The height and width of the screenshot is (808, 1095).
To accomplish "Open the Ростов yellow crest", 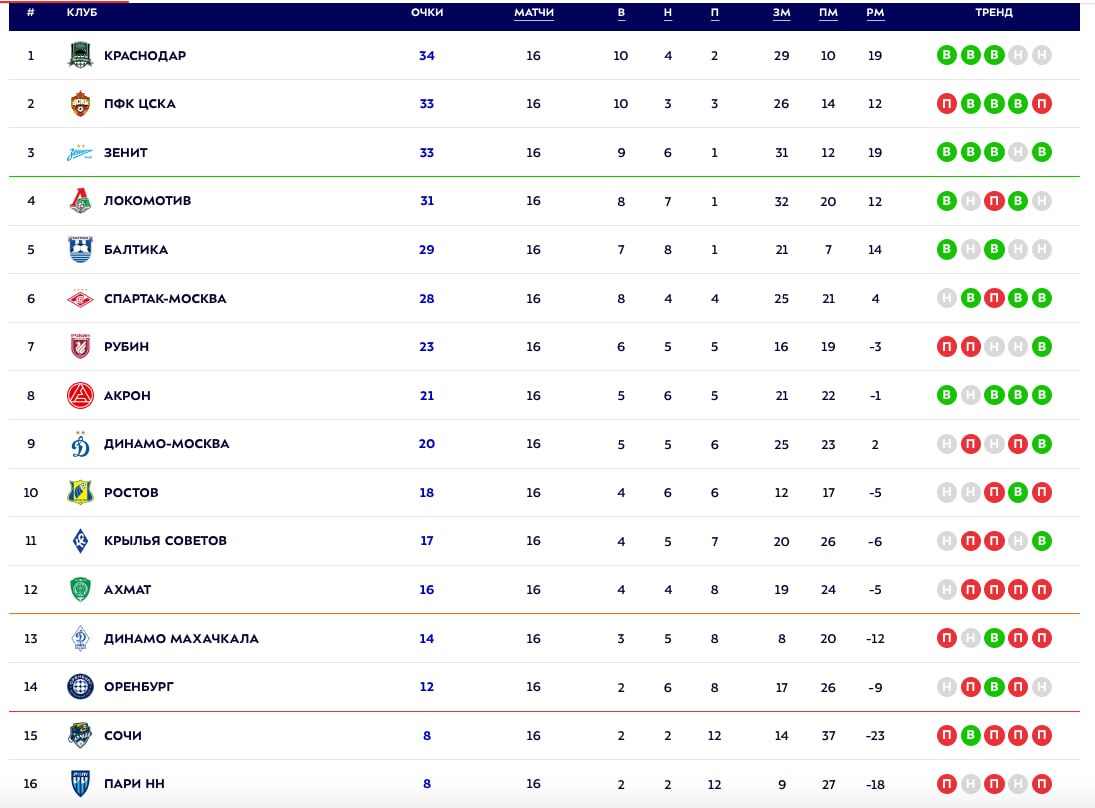I will click(x=80, y=493).
